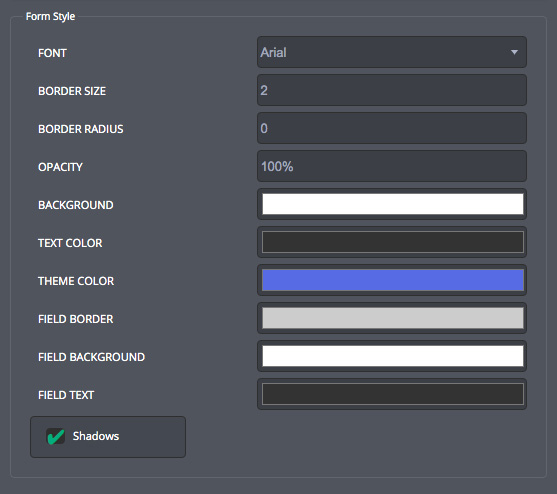The width and height of the screenshot is (557, 494).
Task: Click the Border Size input field
Action: 392,90
